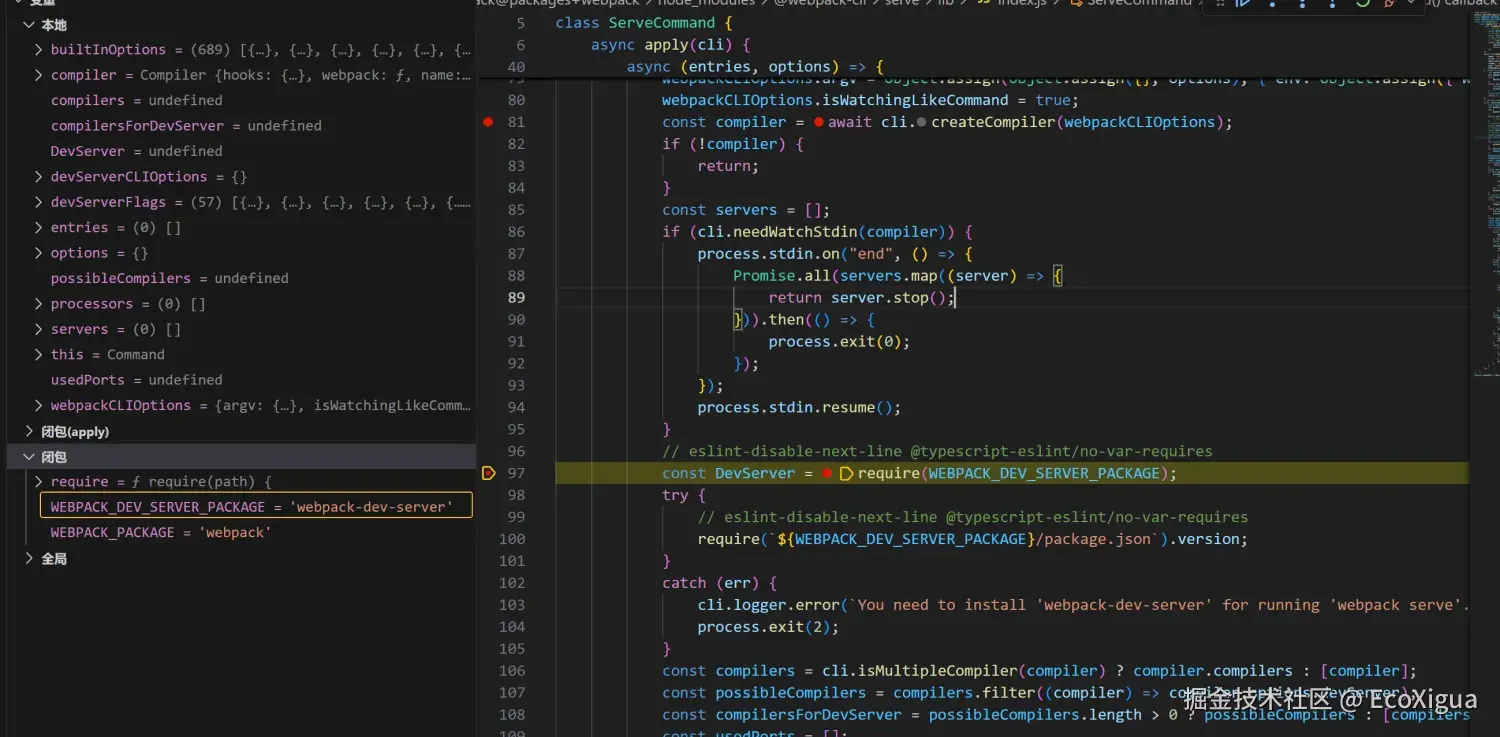This screenshot has width=1500, height=737.
Task: Click the gray inline breakpoint dot before createCompiler
Action: [x=921, y=122]
